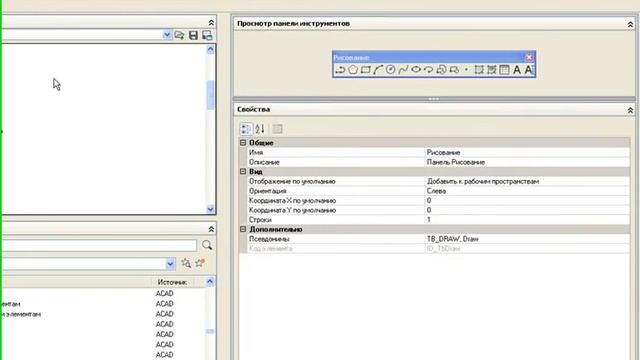Click the 'Отображение по умолчанию' label
The image size is (640, 360).
click(x=292, y=181)
